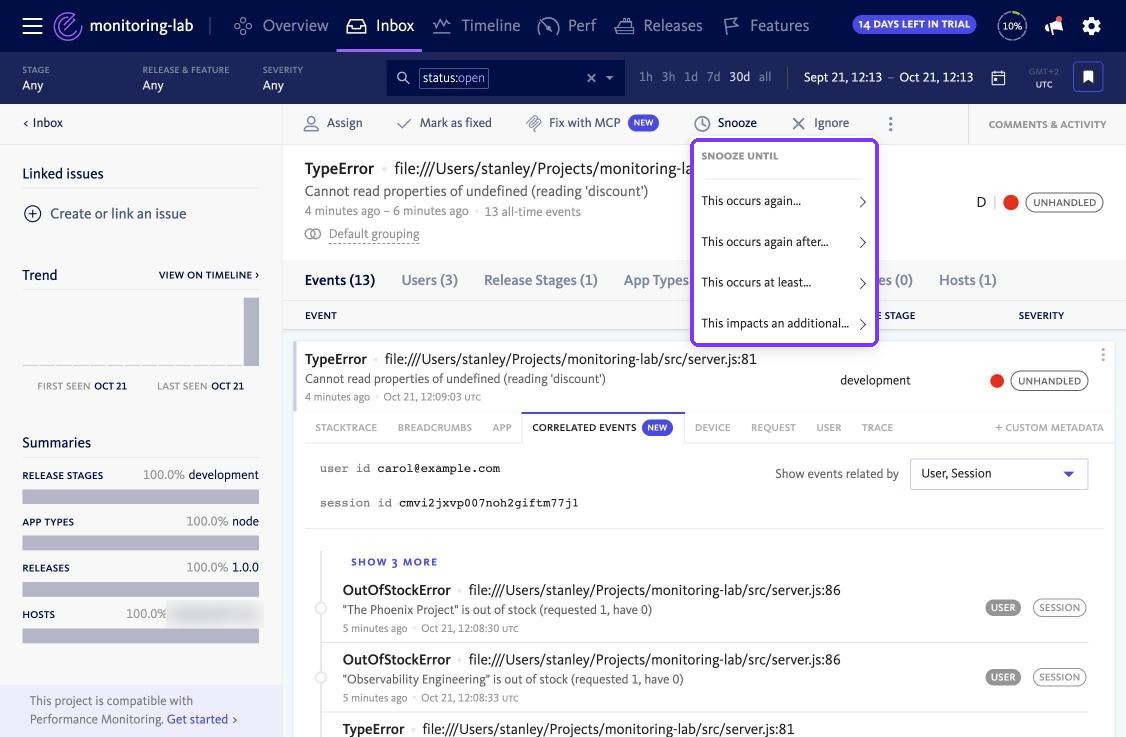Click Get started performance link
The height and width of the screenshot is (737, 1126).
click(x=202, y=719)
